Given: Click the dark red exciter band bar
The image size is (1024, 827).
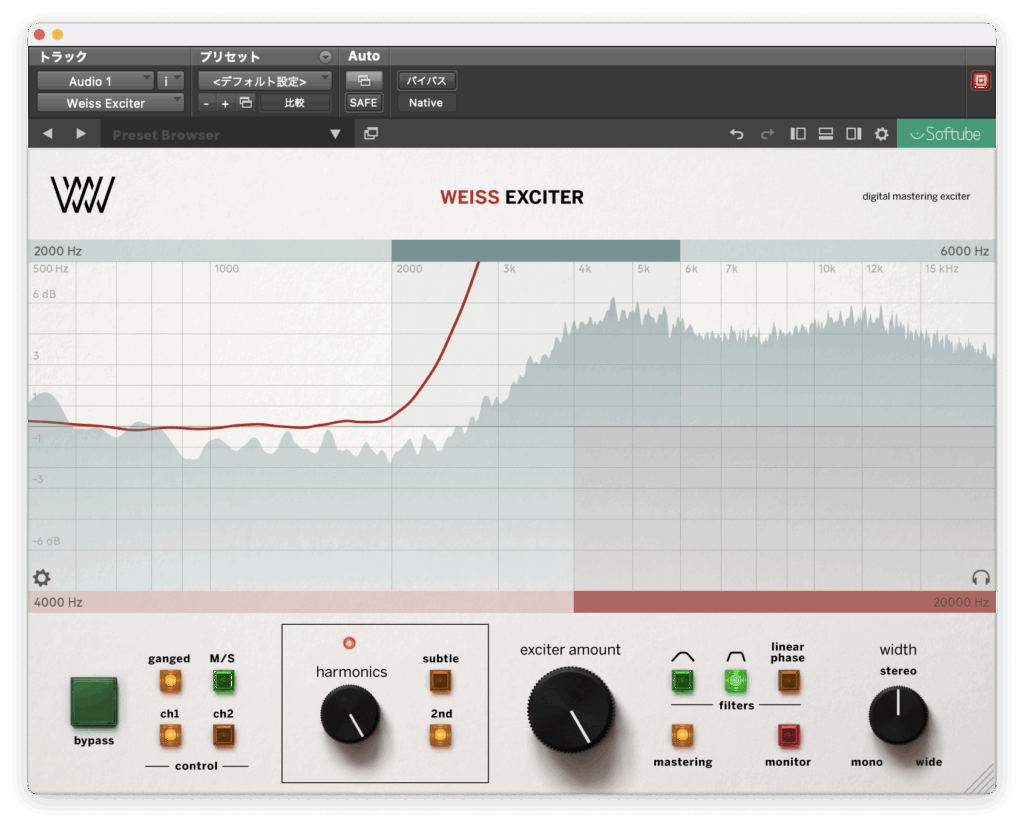Looking at the screenshot, I should 785,602.
